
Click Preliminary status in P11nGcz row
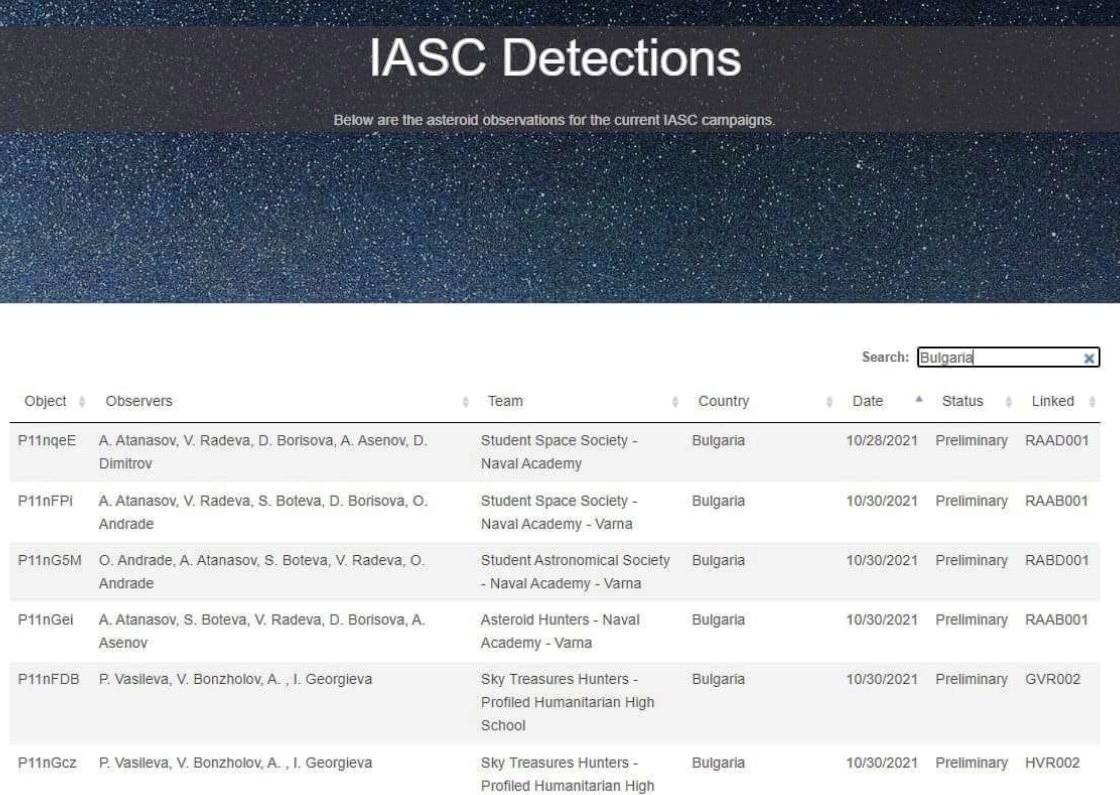tap(971, 763)
